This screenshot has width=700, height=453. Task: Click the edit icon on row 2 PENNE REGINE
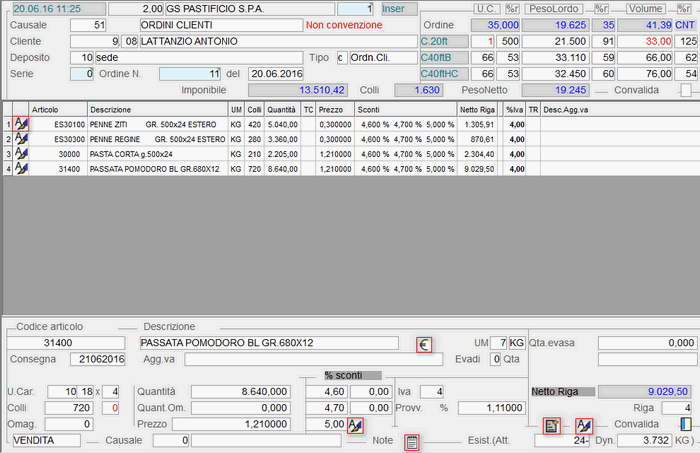(x=21, y=139)
